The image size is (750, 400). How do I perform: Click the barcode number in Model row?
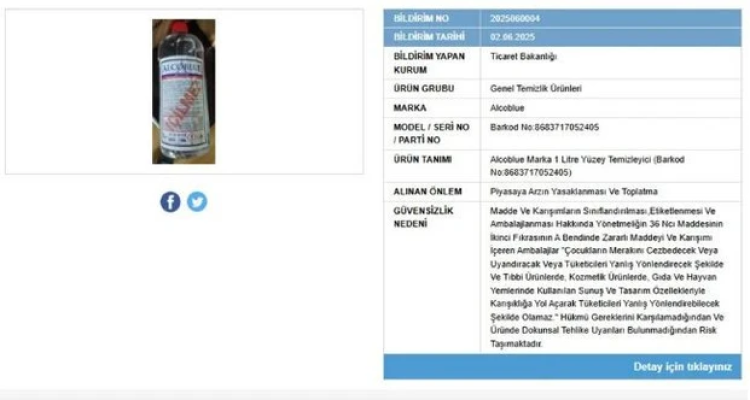click(x=544, y=127)
